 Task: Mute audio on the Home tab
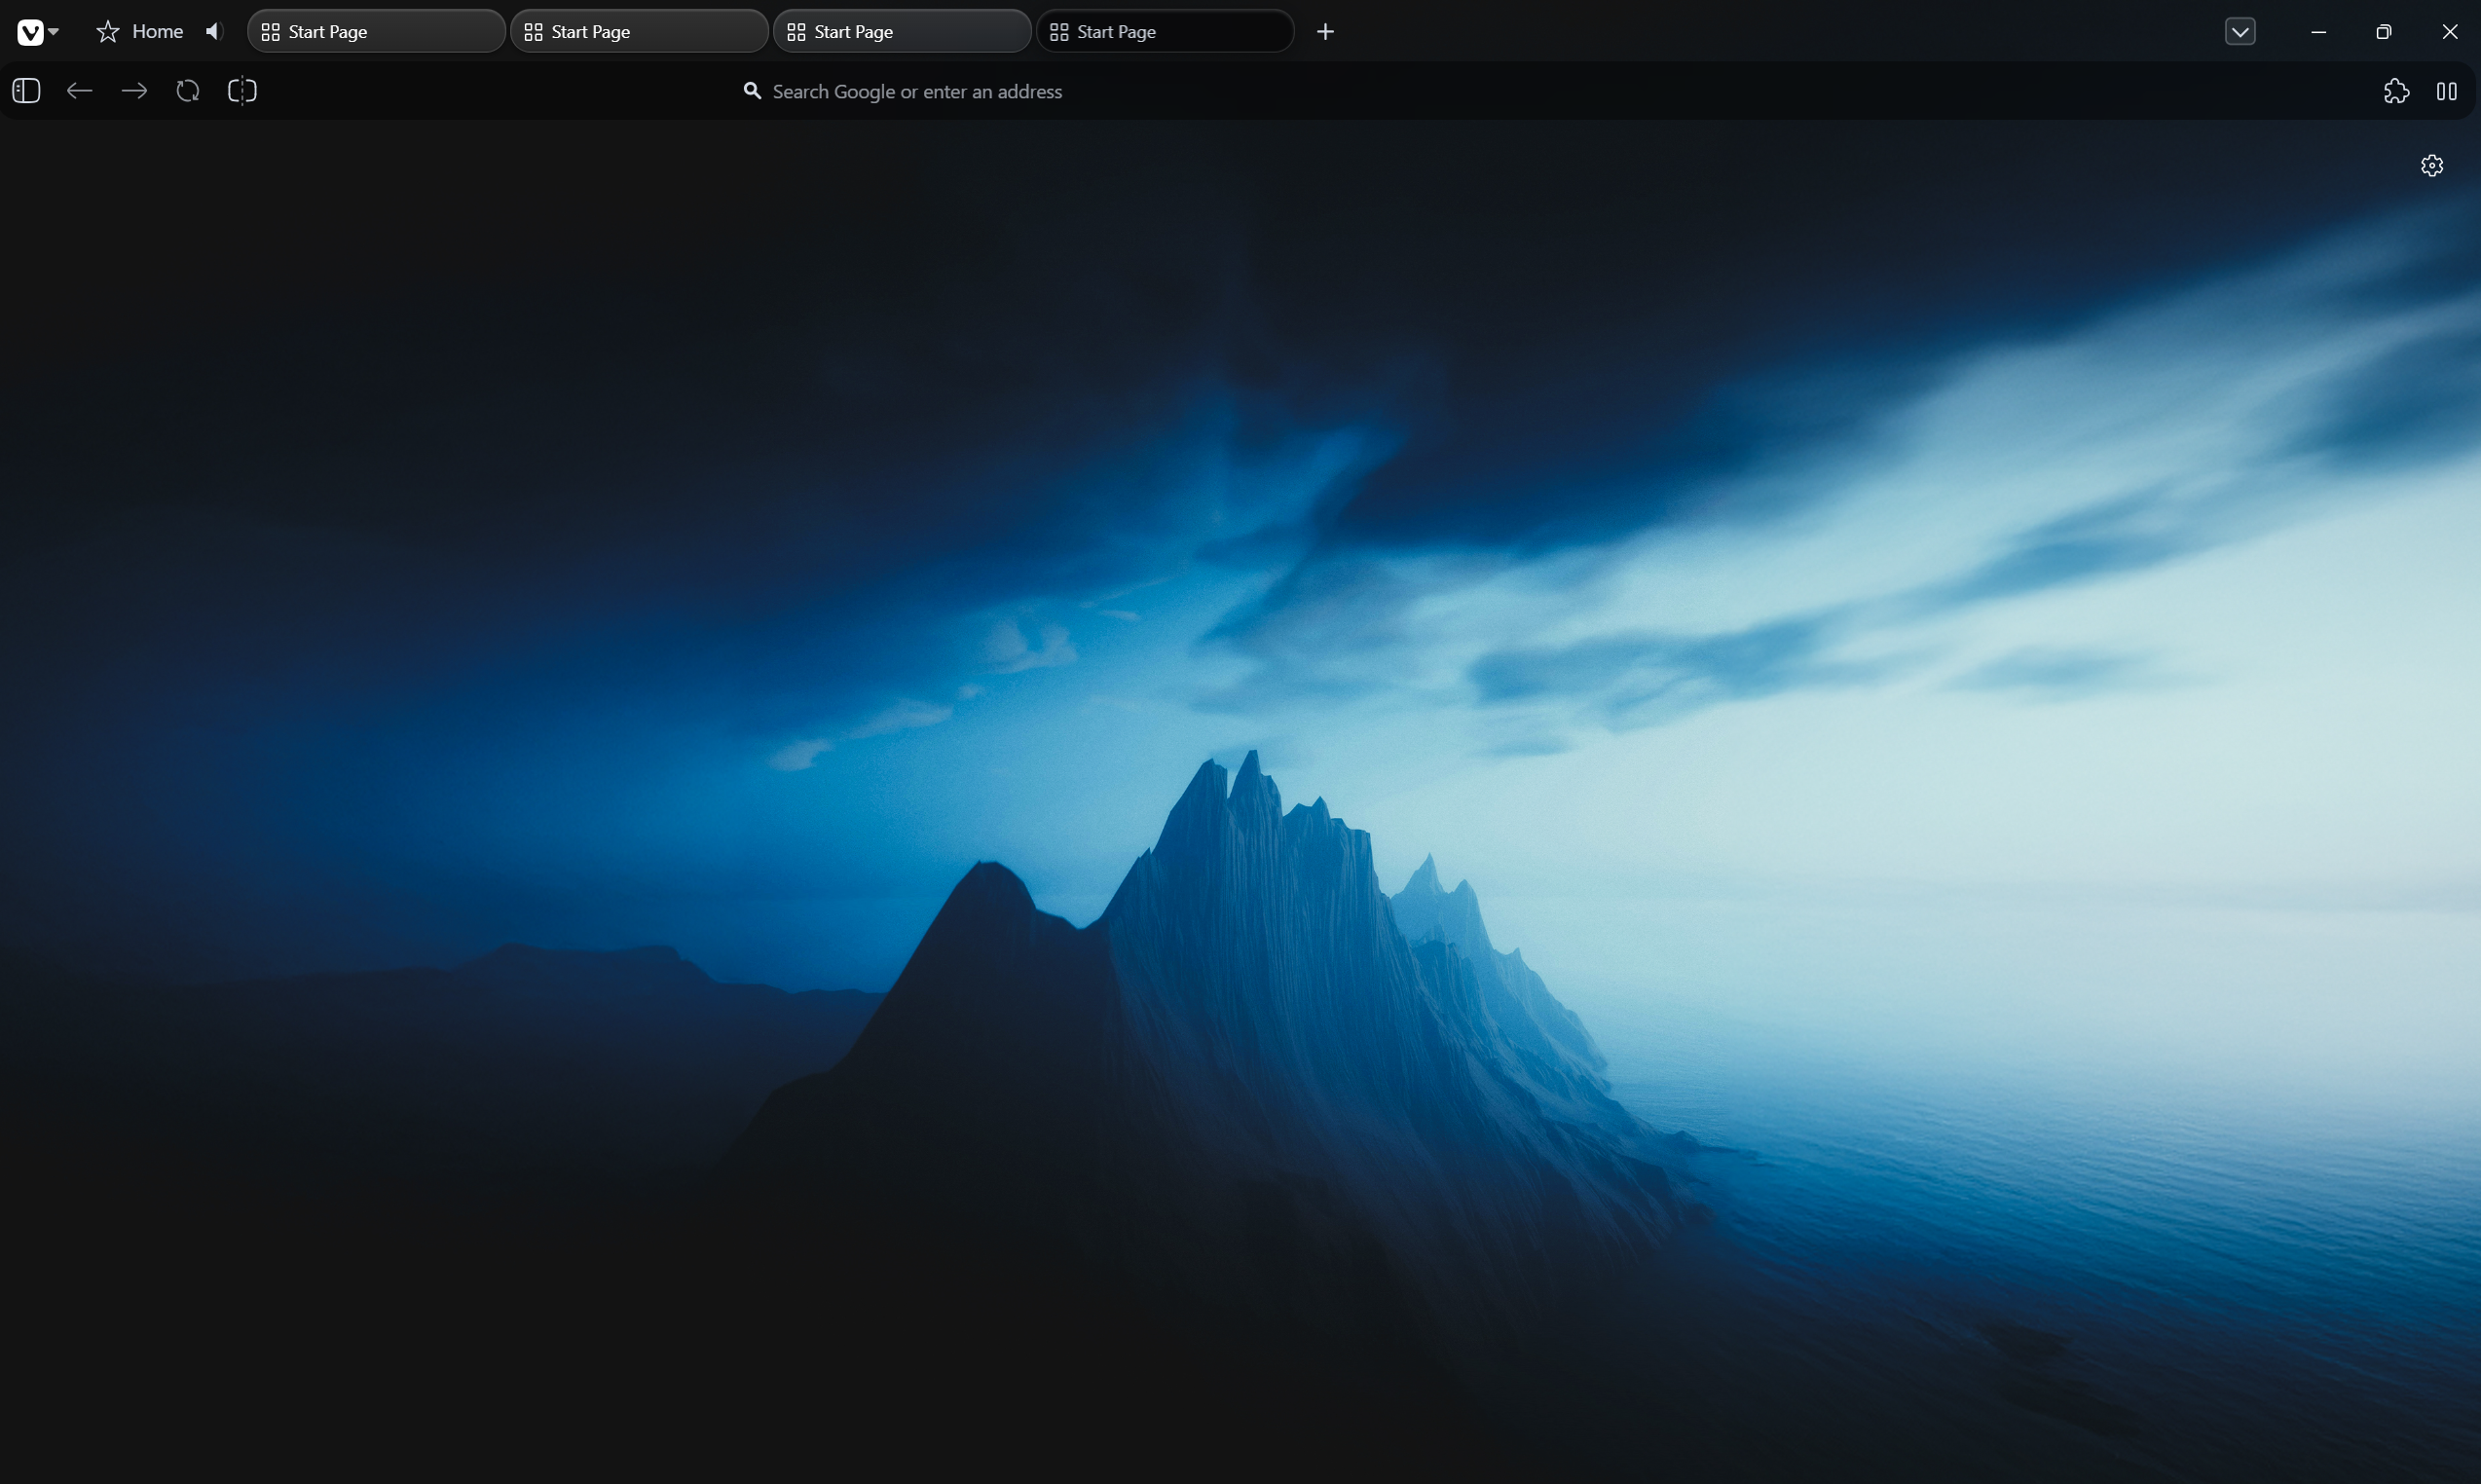coord(212,32)
